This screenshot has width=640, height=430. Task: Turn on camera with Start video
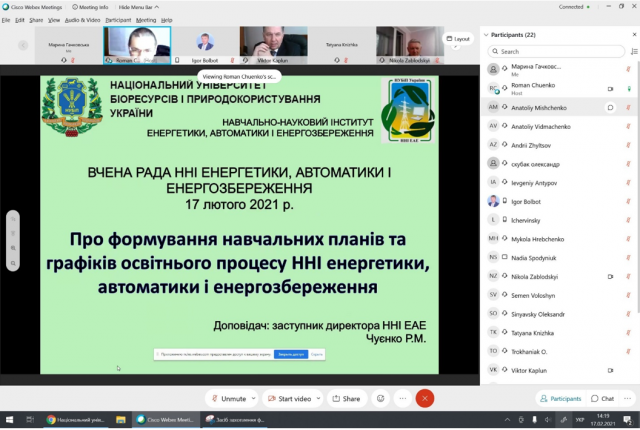(x=289, y=399)
